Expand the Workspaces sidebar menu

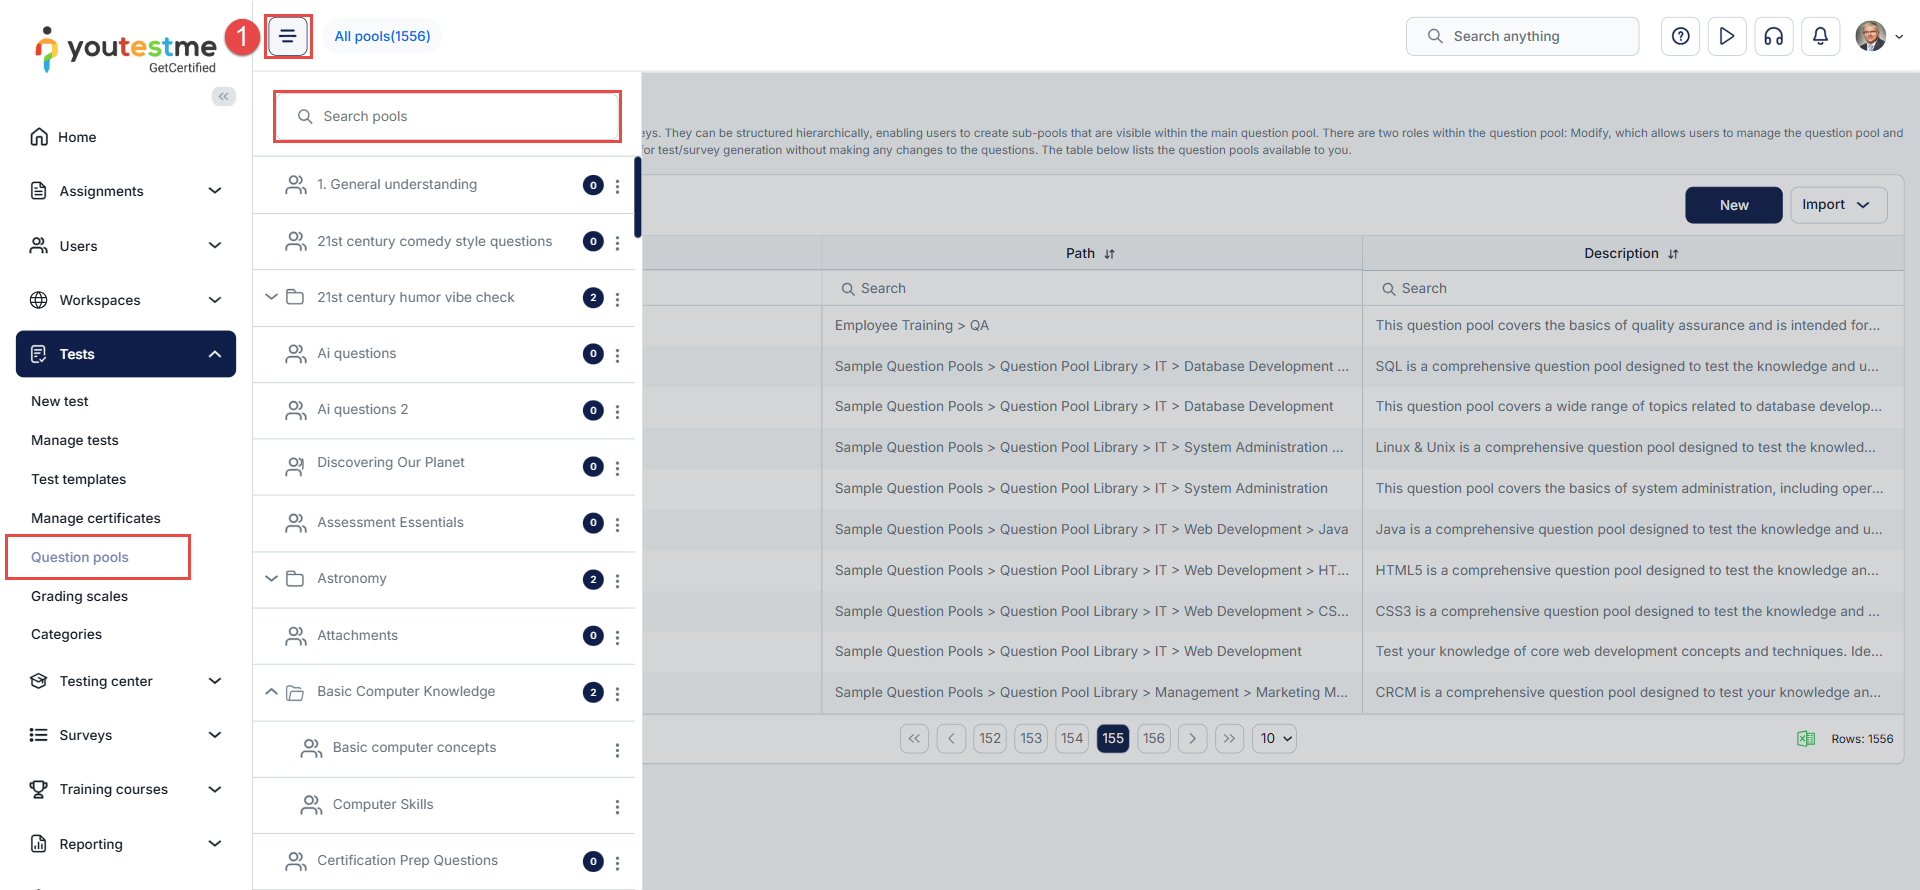coord(215,300)
